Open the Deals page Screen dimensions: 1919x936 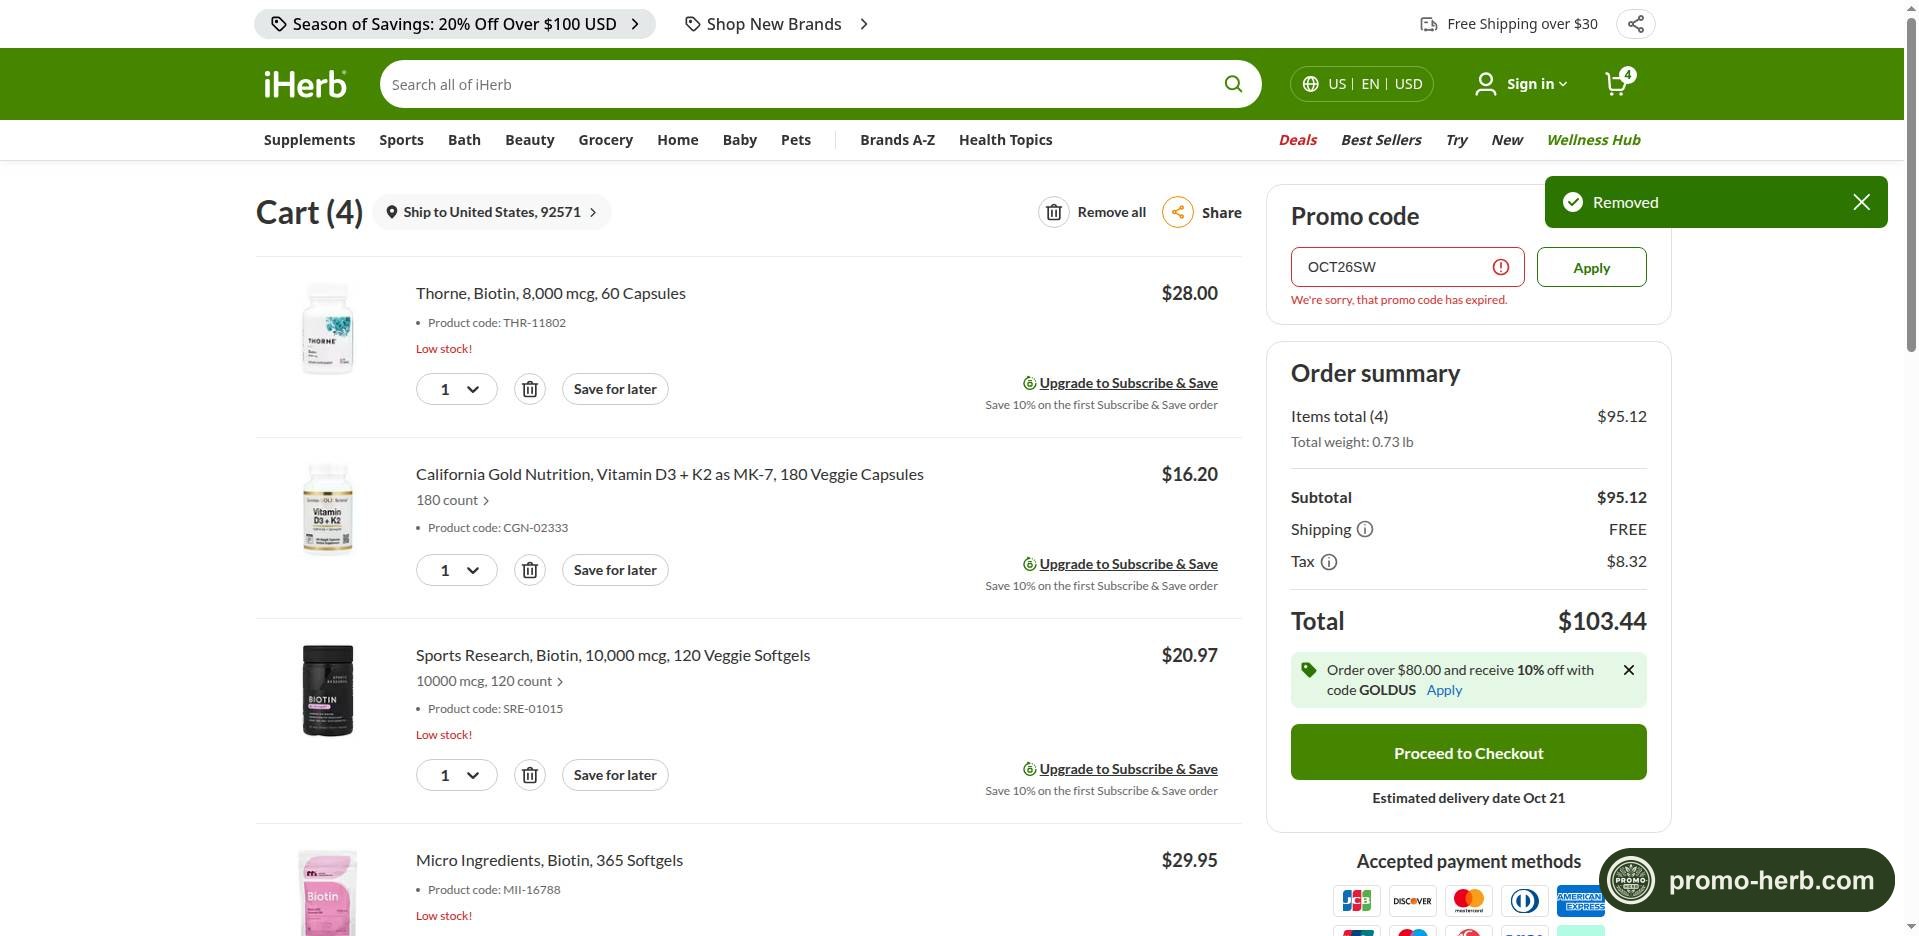[x=1297, y=140]
